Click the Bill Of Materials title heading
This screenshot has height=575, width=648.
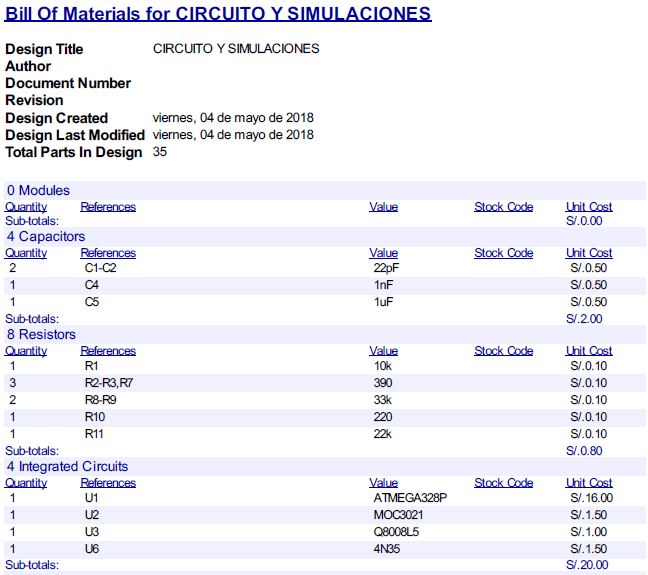(x=218, y=14)
